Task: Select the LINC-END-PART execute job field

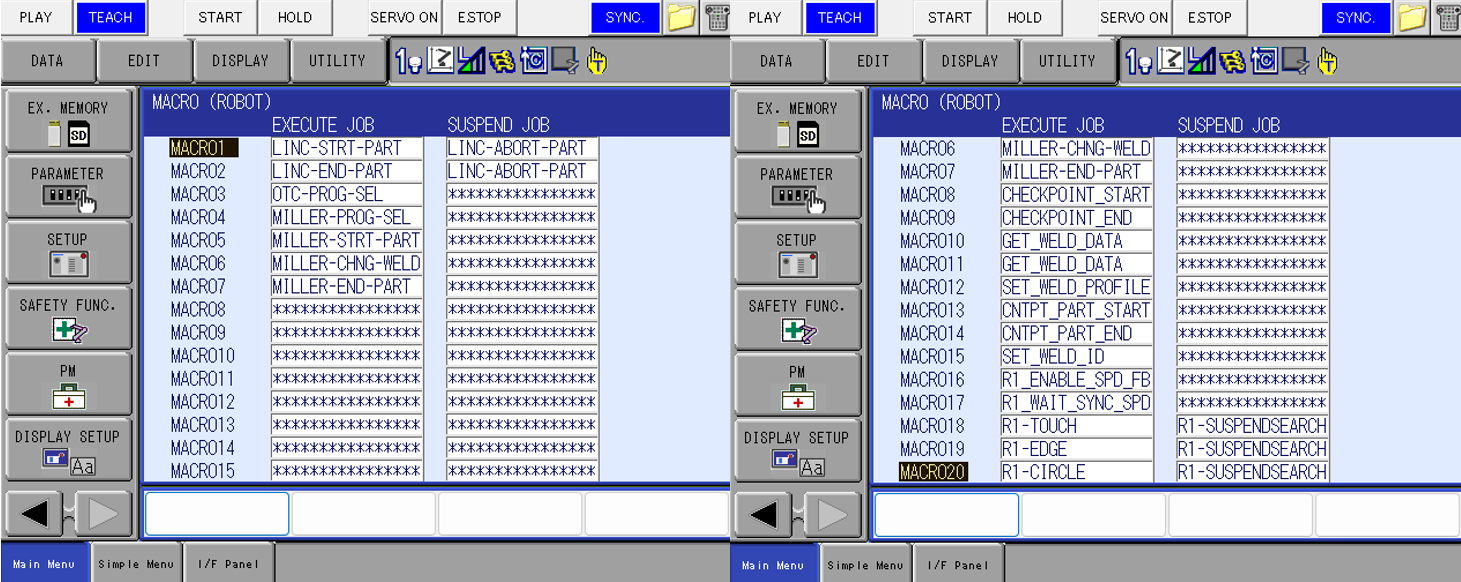Action: click(x=346, y=171)
